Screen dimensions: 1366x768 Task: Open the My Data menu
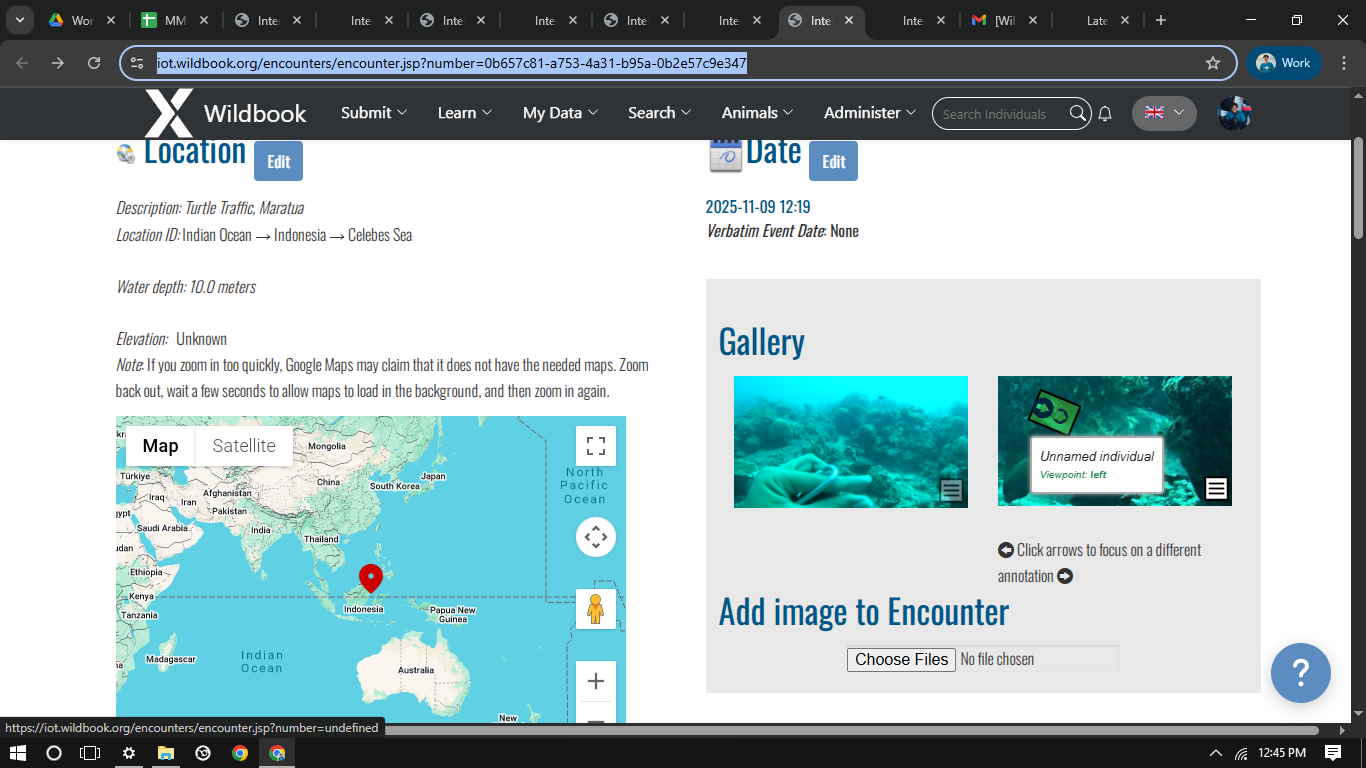point(560,113)
